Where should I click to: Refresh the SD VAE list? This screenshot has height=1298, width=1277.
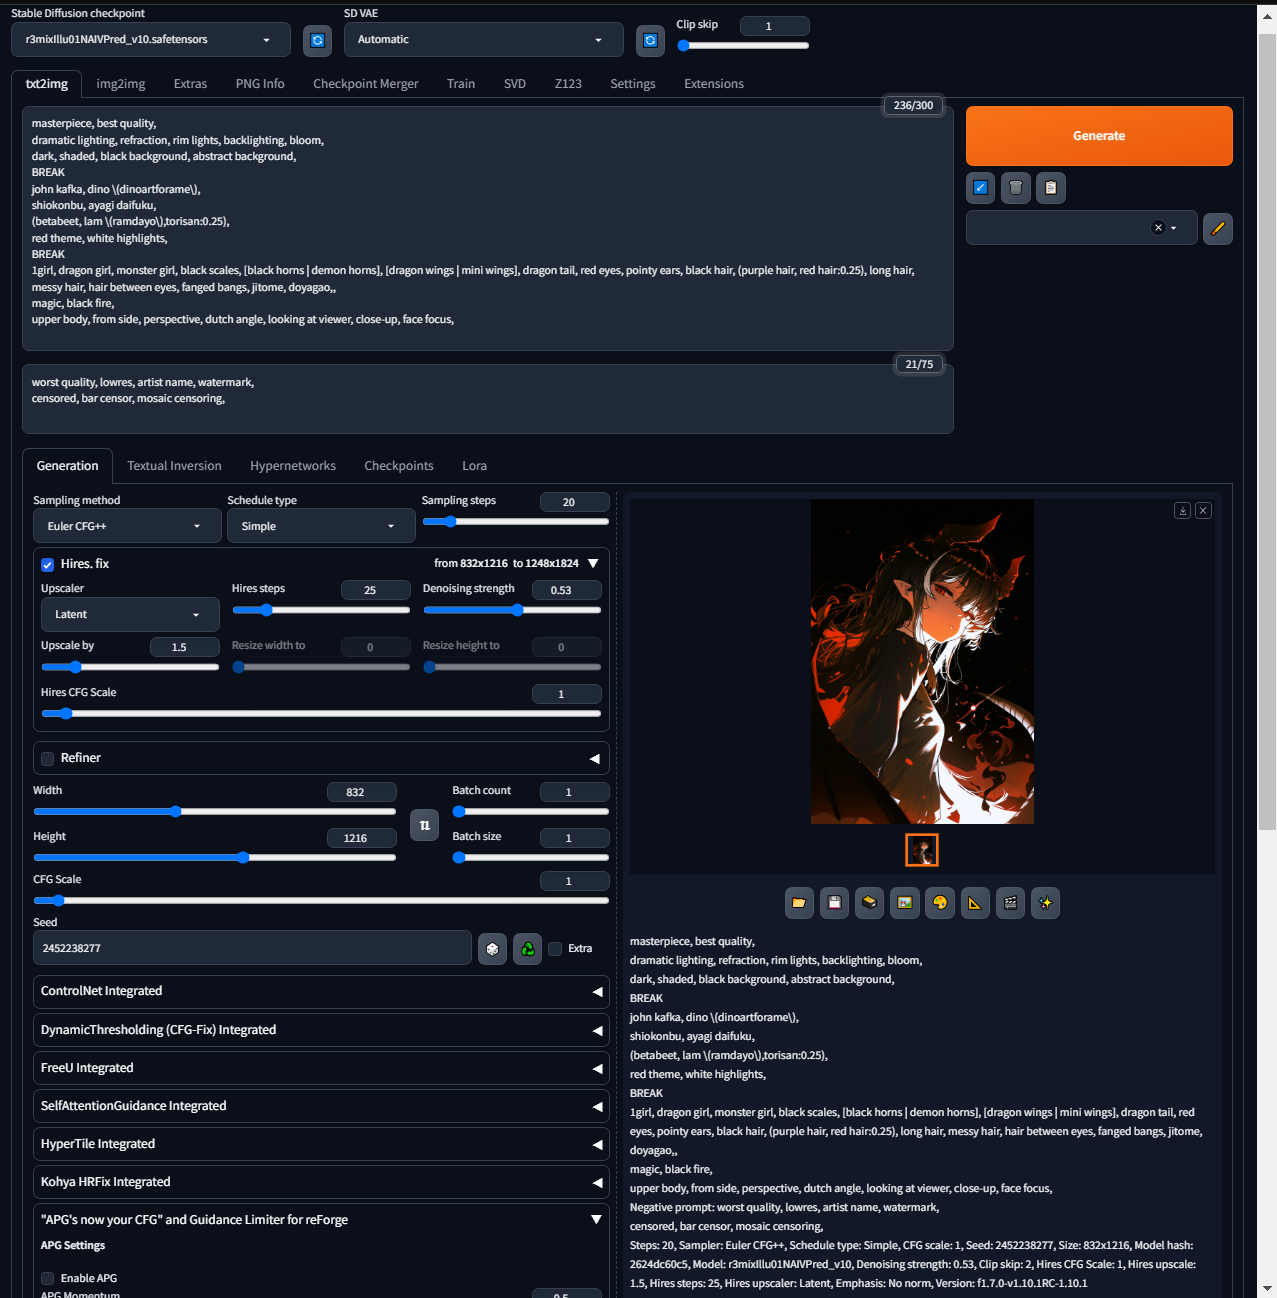click(650, 40)
